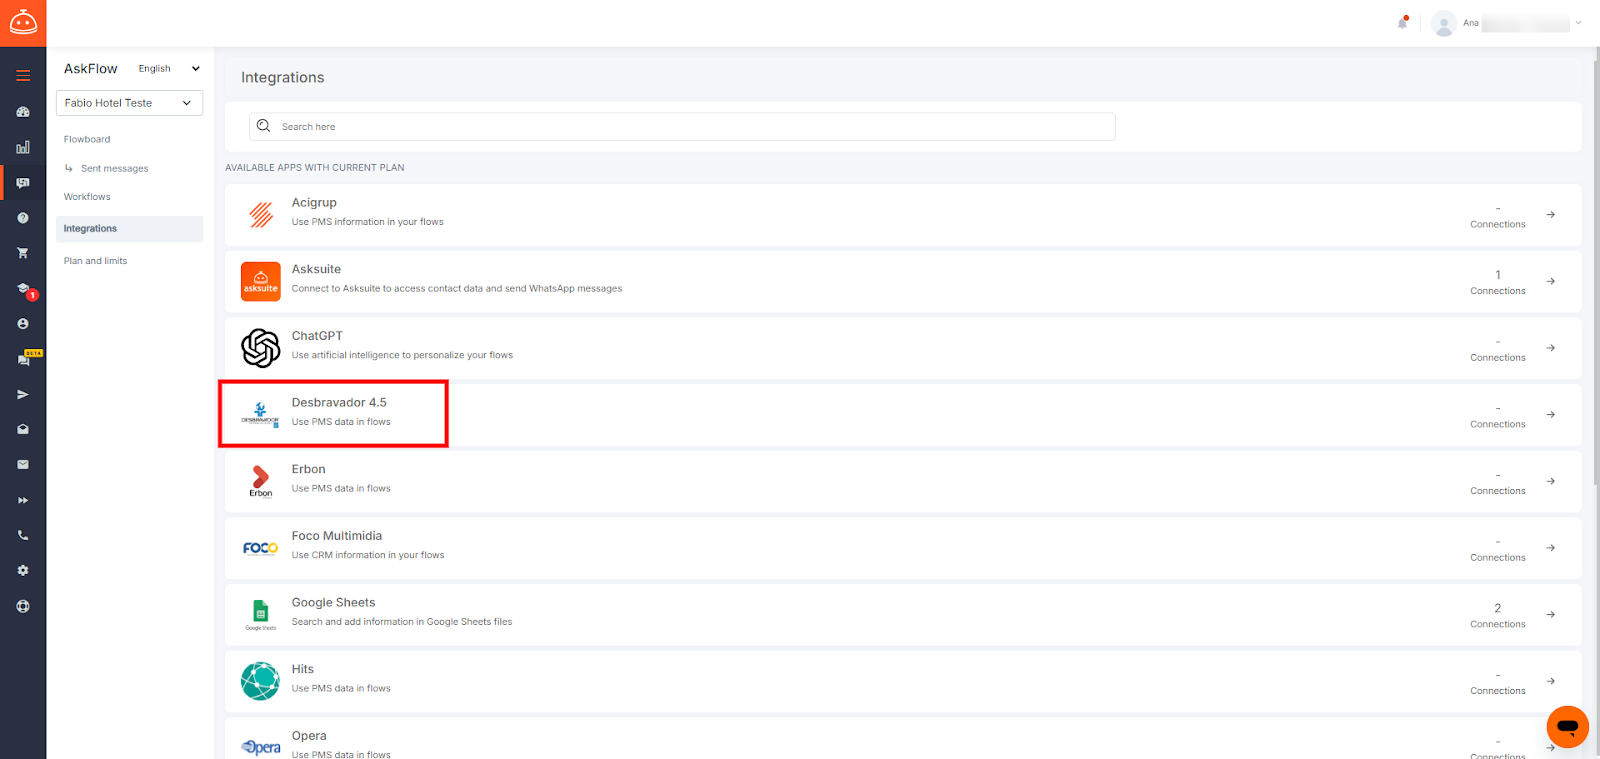Open Plan and limits menu item
This screenshot has width=1600, height=759.
(x=95, y=261)
